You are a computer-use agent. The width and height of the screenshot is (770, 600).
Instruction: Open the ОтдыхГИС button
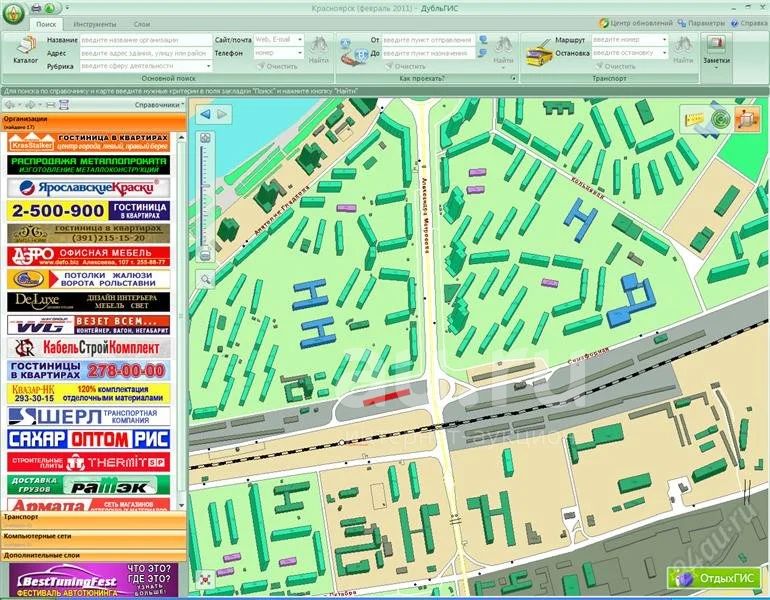coord(715,578)
